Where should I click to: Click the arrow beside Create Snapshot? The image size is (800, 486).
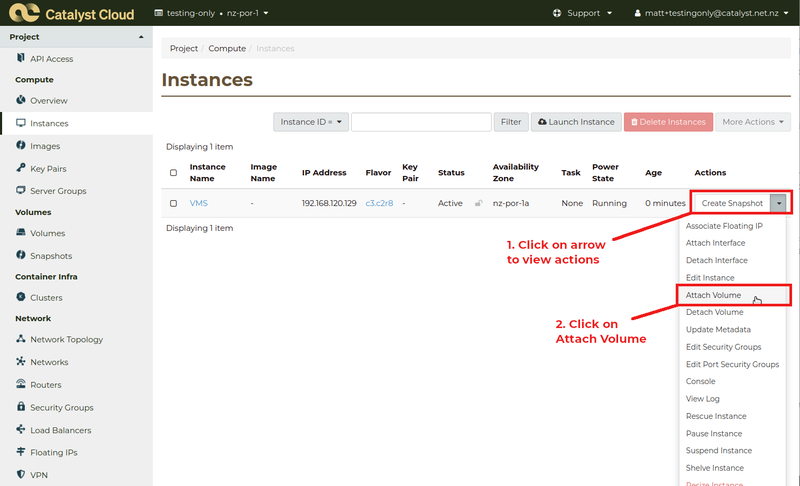[779, 203]
